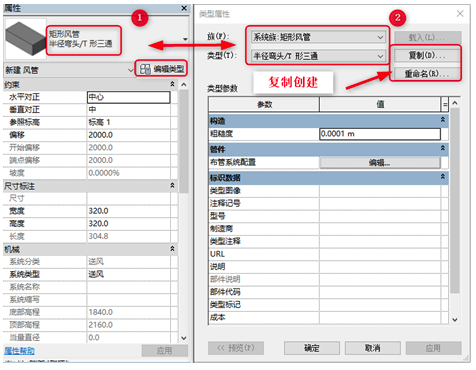Click the 应用 button in Properties panel

click(165, 351)
